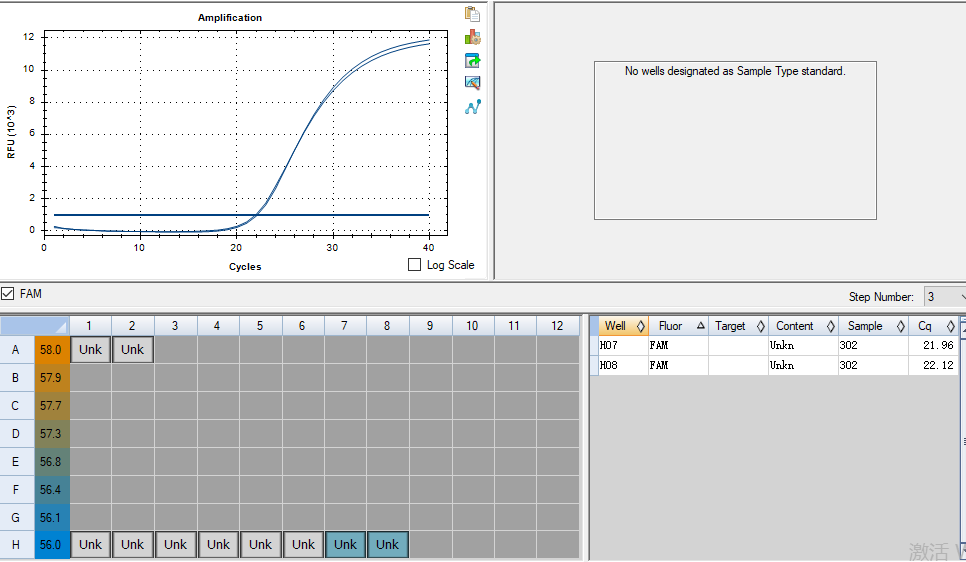Select plate column 8 header
The image size is (966, 562).
[388, 325]
